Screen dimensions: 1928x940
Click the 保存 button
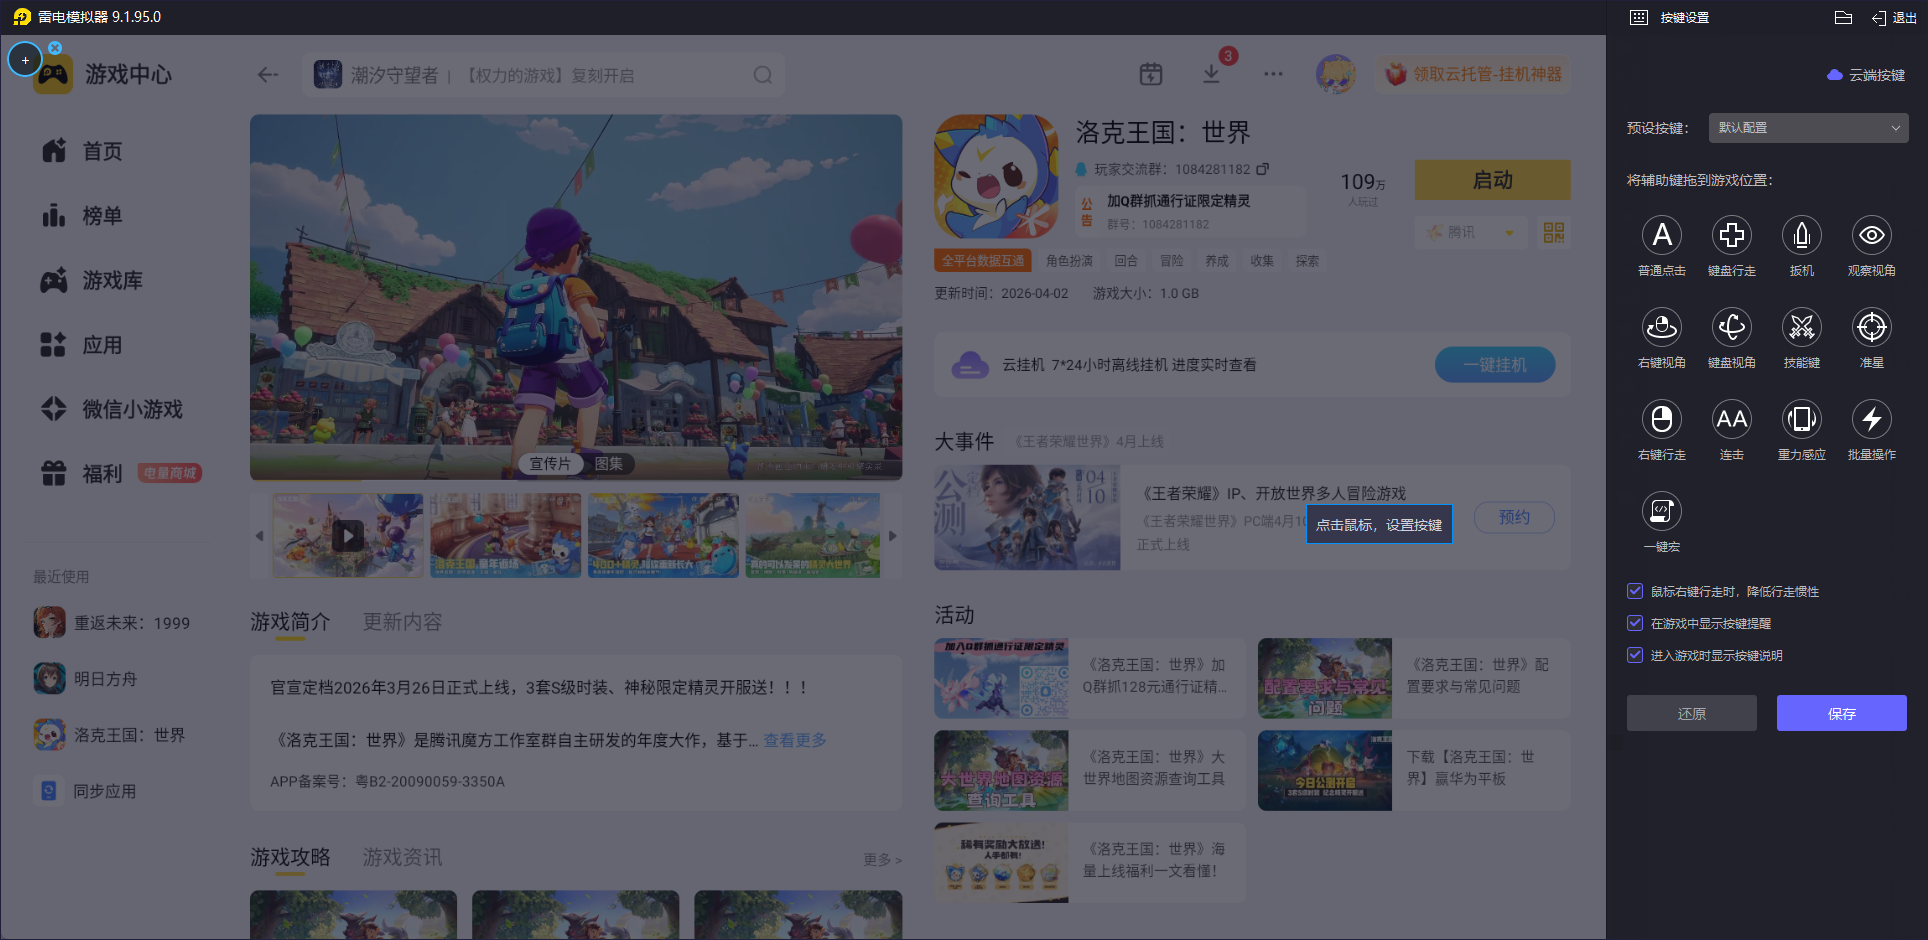[1841, 713]
